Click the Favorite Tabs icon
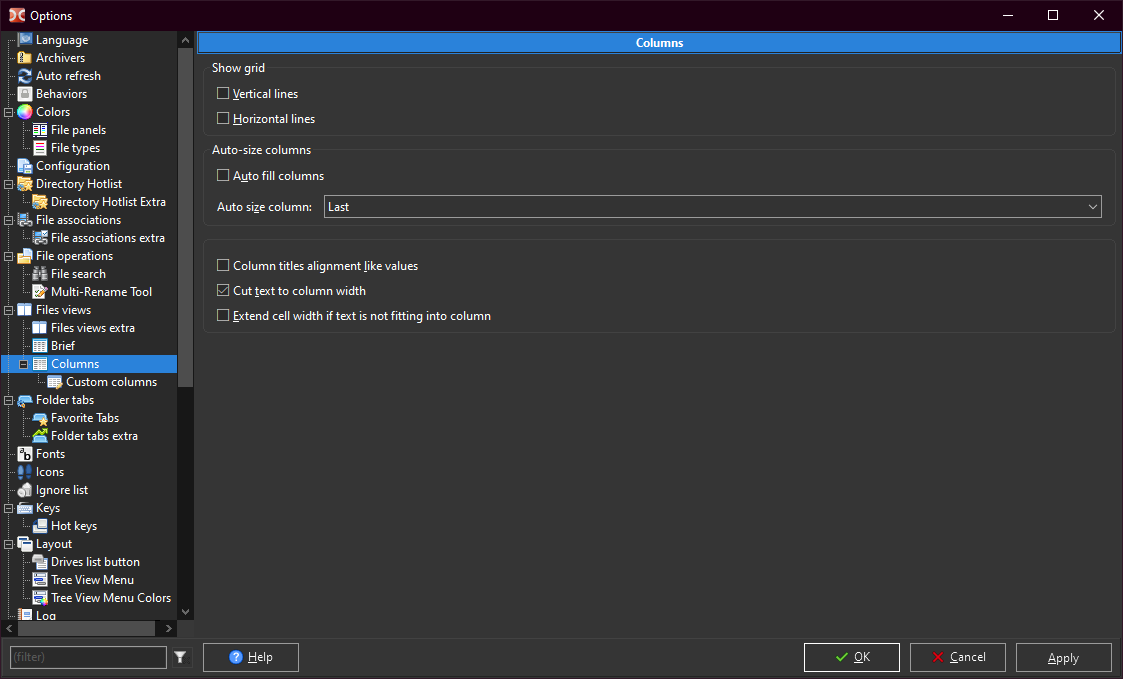 (x=40, y=418)
